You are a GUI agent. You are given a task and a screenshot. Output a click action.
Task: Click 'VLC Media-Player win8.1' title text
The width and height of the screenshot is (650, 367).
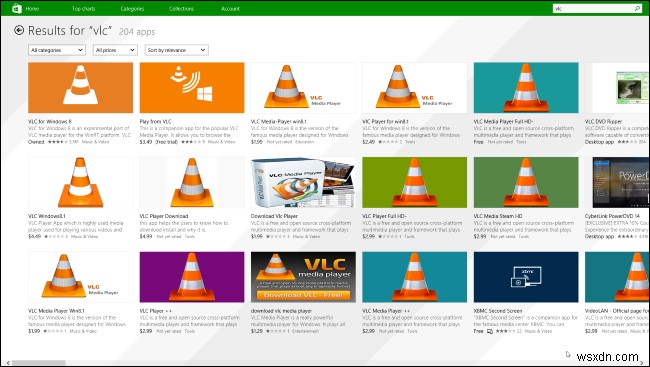279,122
